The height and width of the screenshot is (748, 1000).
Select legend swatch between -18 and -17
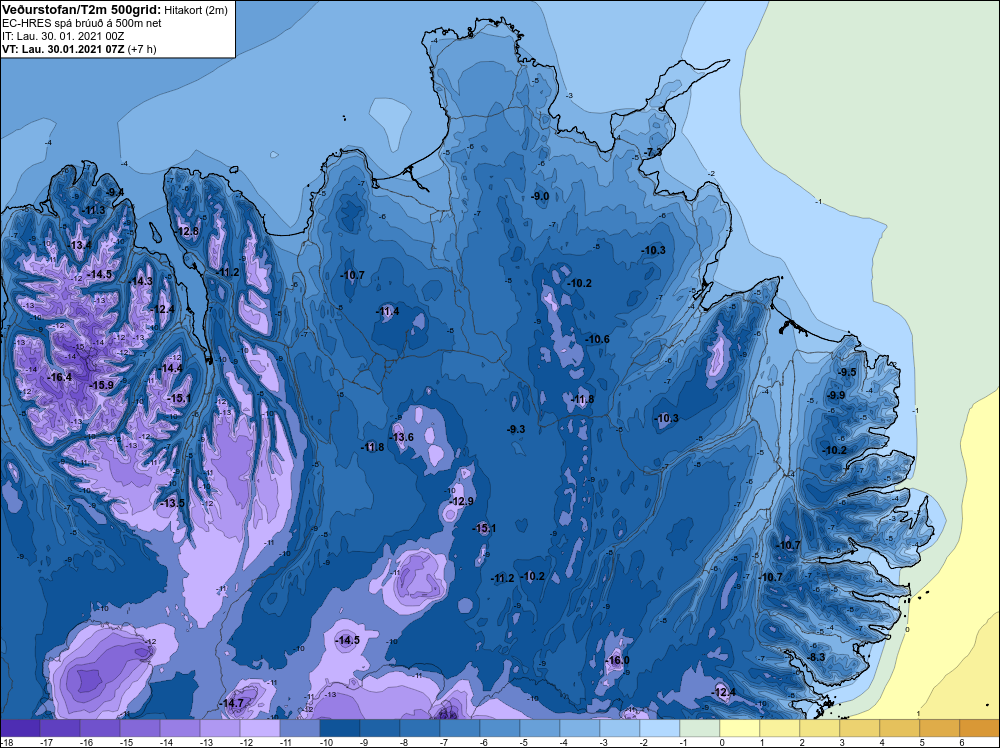click(x=20, y=728)
